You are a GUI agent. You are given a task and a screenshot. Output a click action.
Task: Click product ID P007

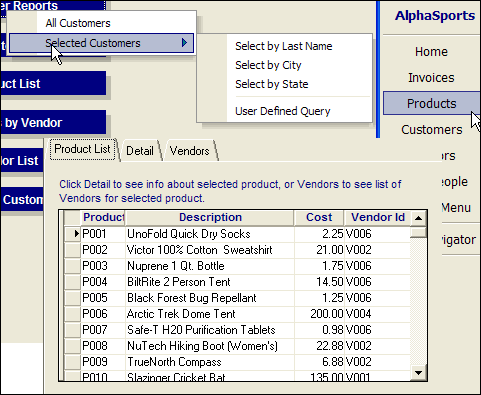pyautogui.click(x=95, y=330)
